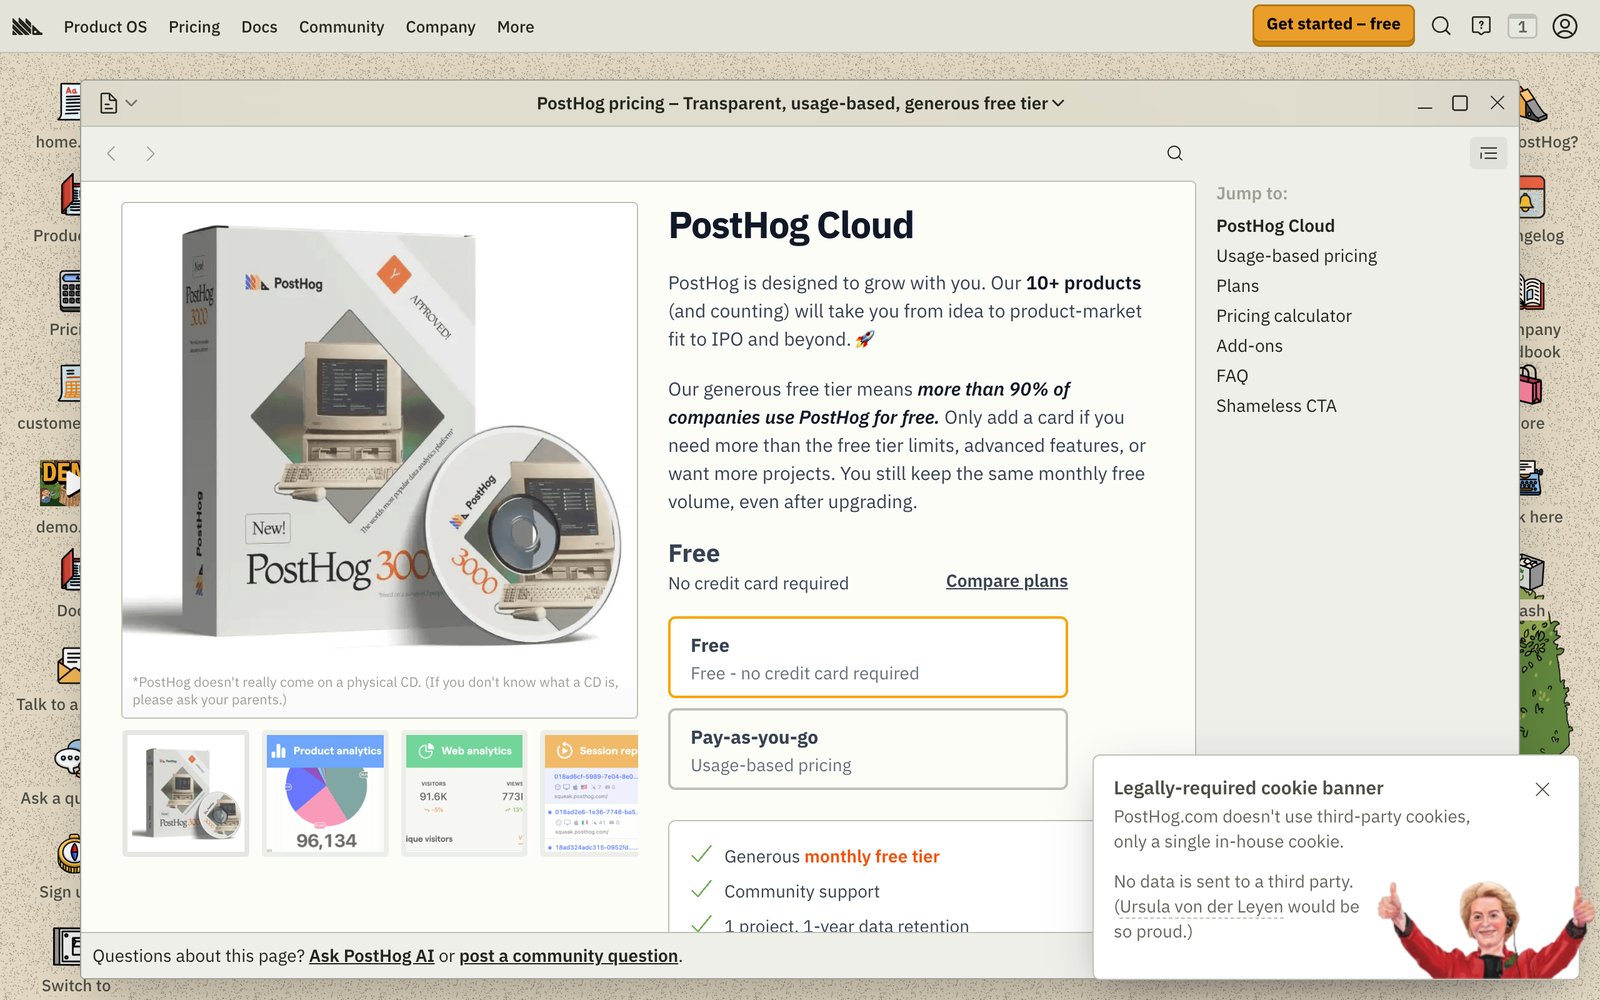This screenshot has width=1600, height=1000.
Task: Open the site search magnifier icon
Action: 1441,26
